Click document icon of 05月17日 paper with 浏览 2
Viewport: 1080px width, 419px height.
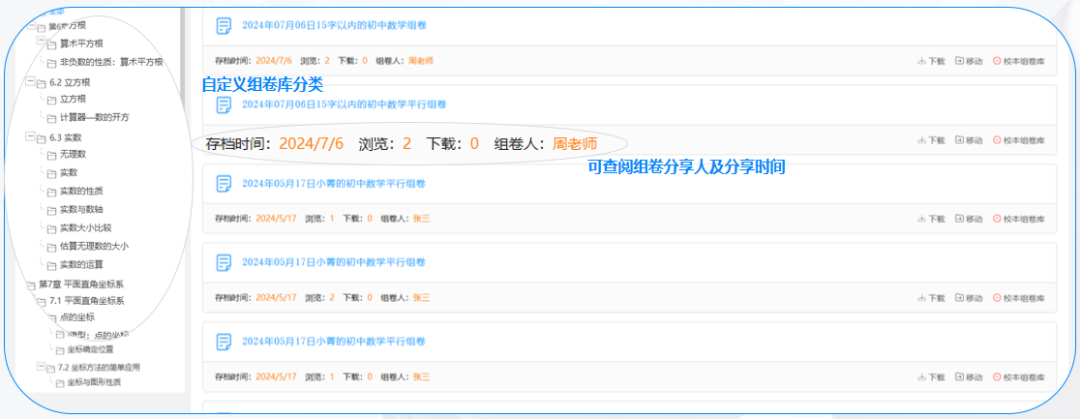coord(223,263)
